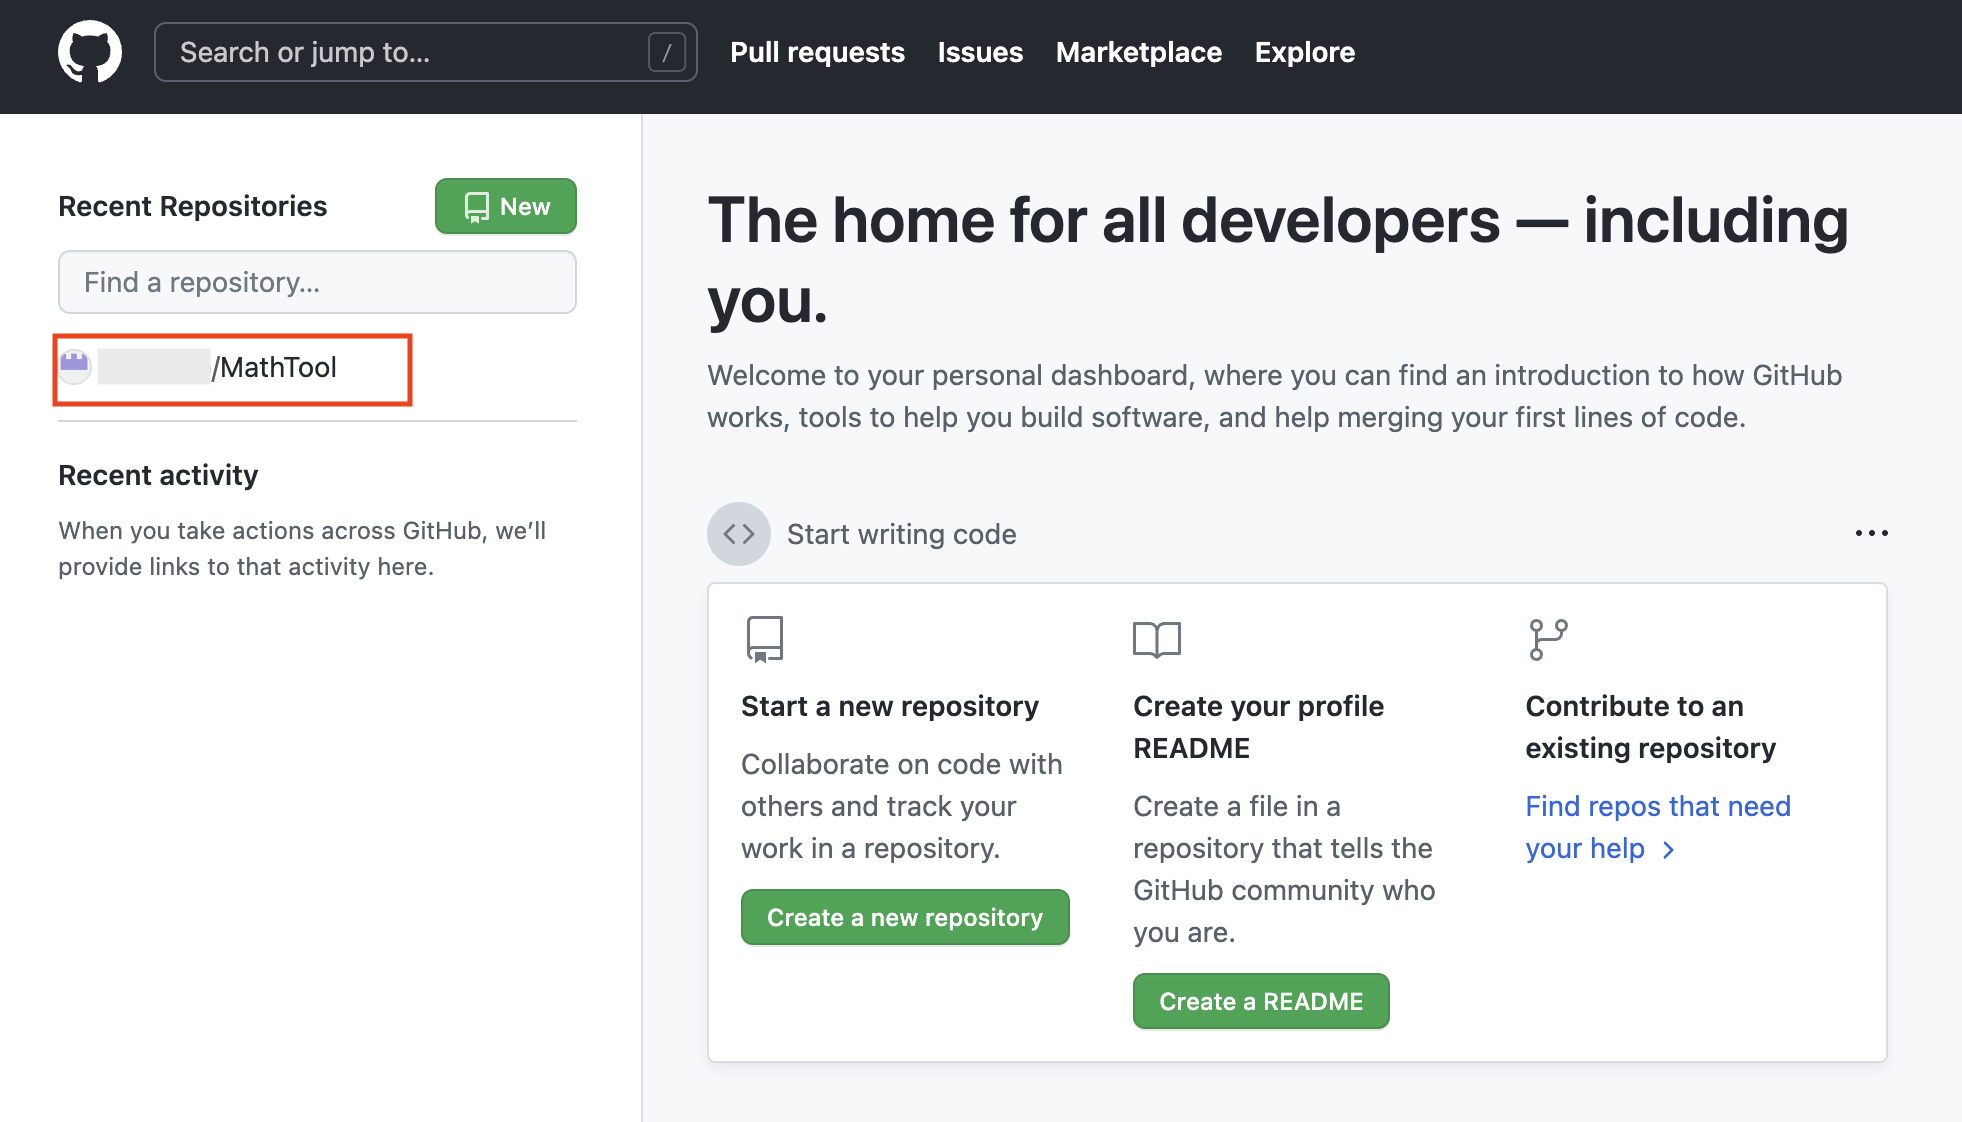Viewport: 1962px width, 1122px height.
Task: Click the repository book icon above Start a new repository
Action: [765, 639]
